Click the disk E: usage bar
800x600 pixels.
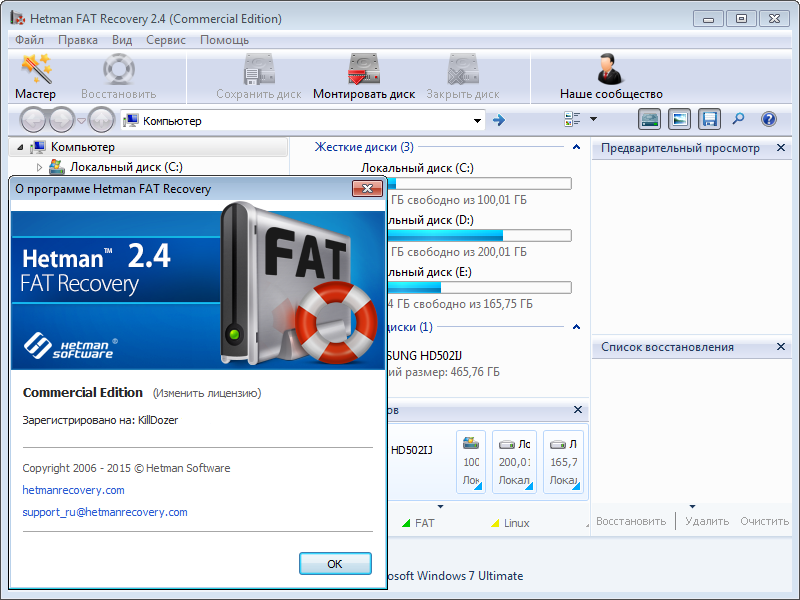click(x=479, y=288)
